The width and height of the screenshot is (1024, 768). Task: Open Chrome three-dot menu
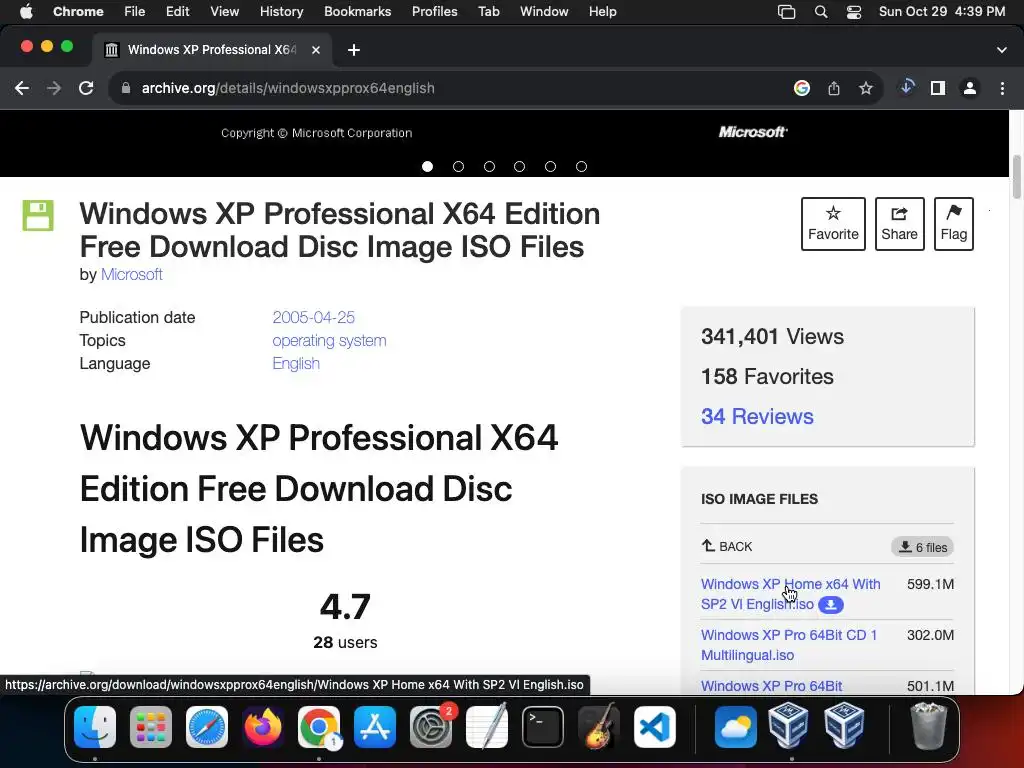click(x=1002, y=88)
